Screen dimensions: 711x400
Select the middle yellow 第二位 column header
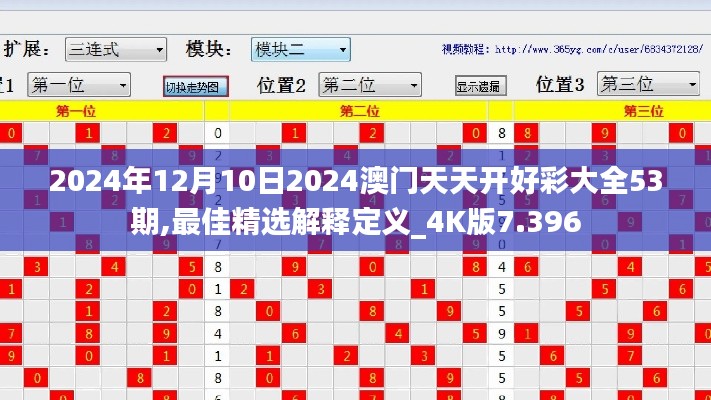pos(360,110)
